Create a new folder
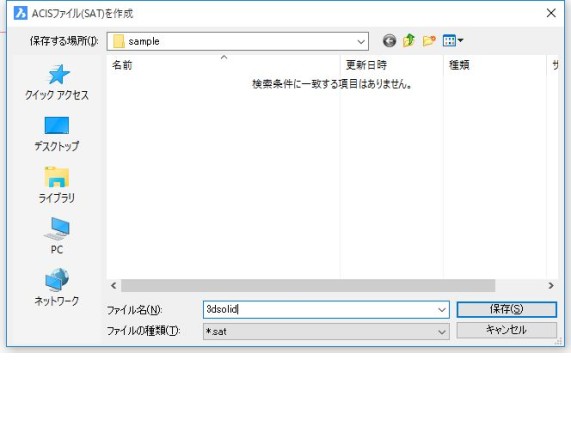 (x=429, y=41)
